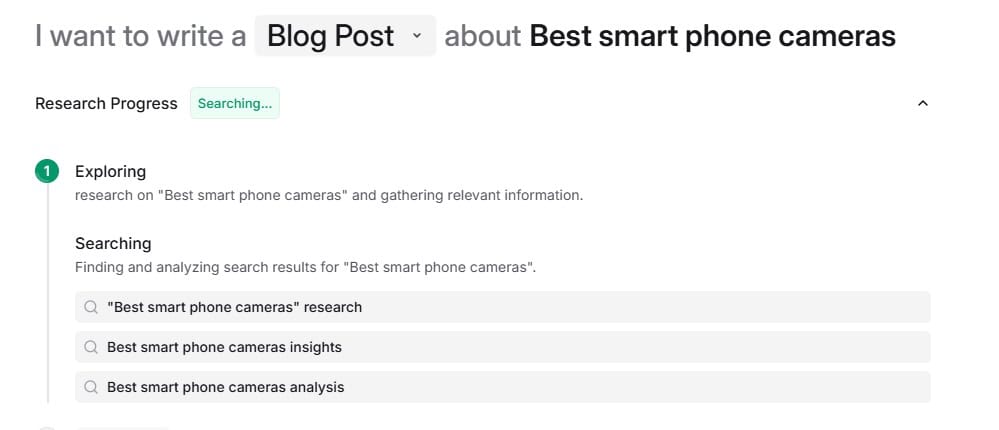Image resolution: width=999 pixels, height=430 pixels.
Task: Click the Searching sub-step heading
Action: [x=113, y=243]
